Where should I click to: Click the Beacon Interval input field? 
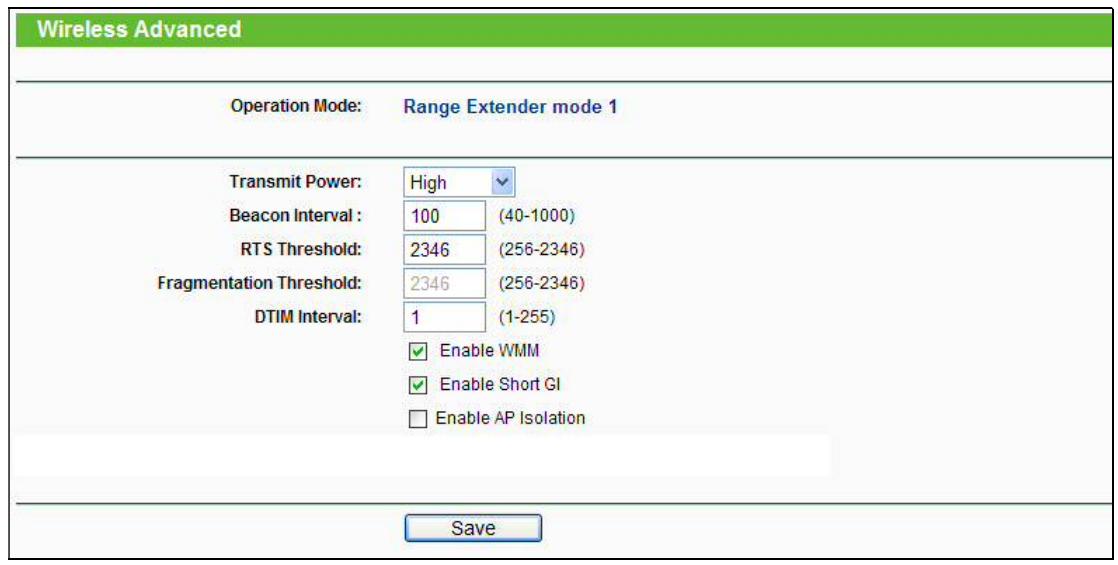pos(444,216)
